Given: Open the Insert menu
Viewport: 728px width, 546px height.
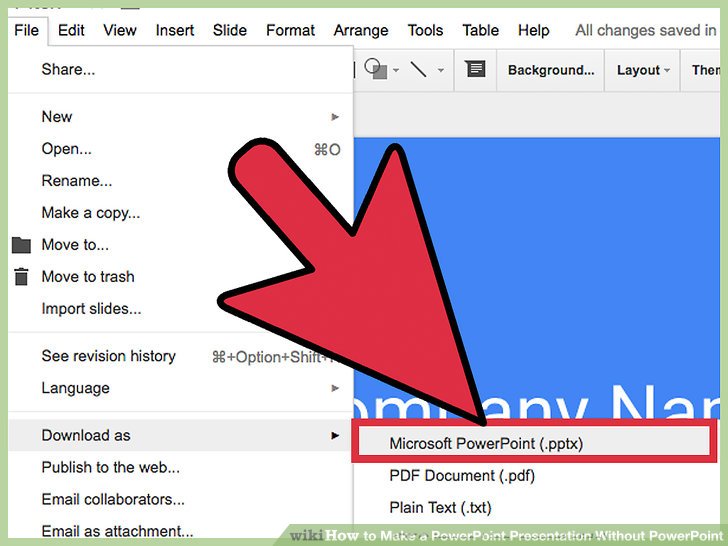Looking at the screenshot, I should point(175,31).
